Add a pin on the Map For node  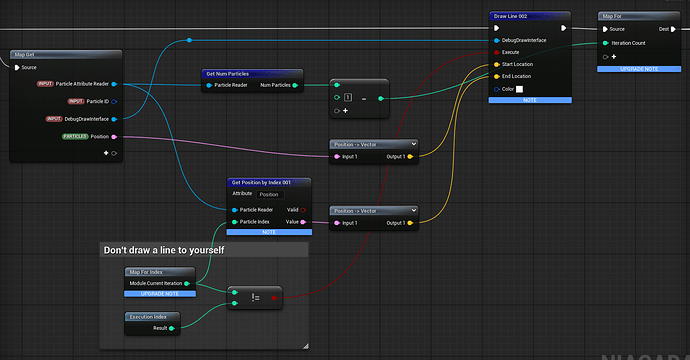pyautogui.click(x=613, y=56)
